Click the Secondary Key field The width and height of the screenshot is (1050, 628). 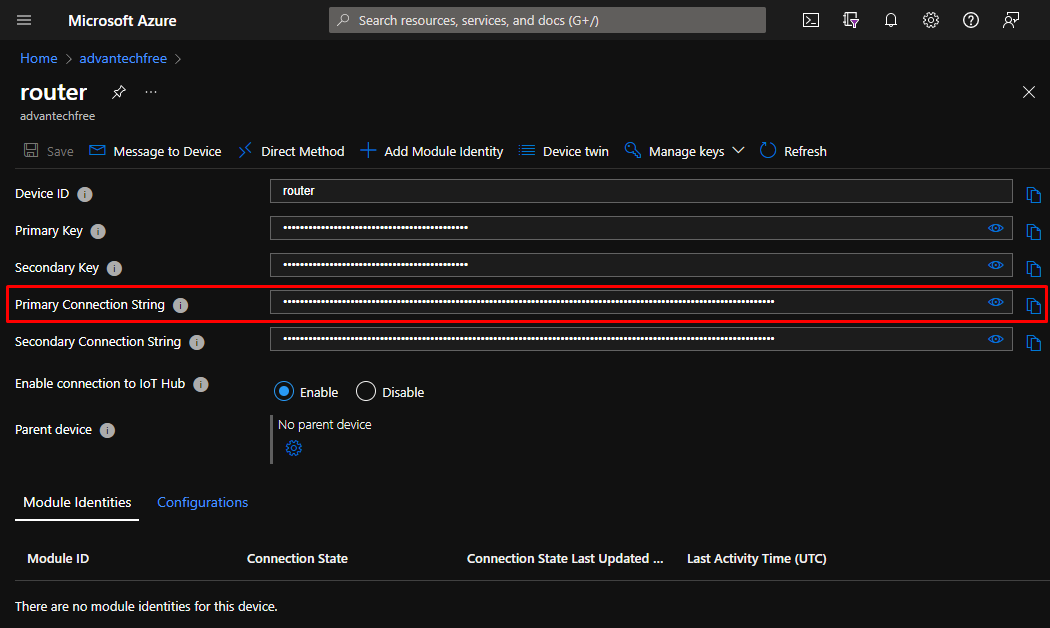[641, 264]
